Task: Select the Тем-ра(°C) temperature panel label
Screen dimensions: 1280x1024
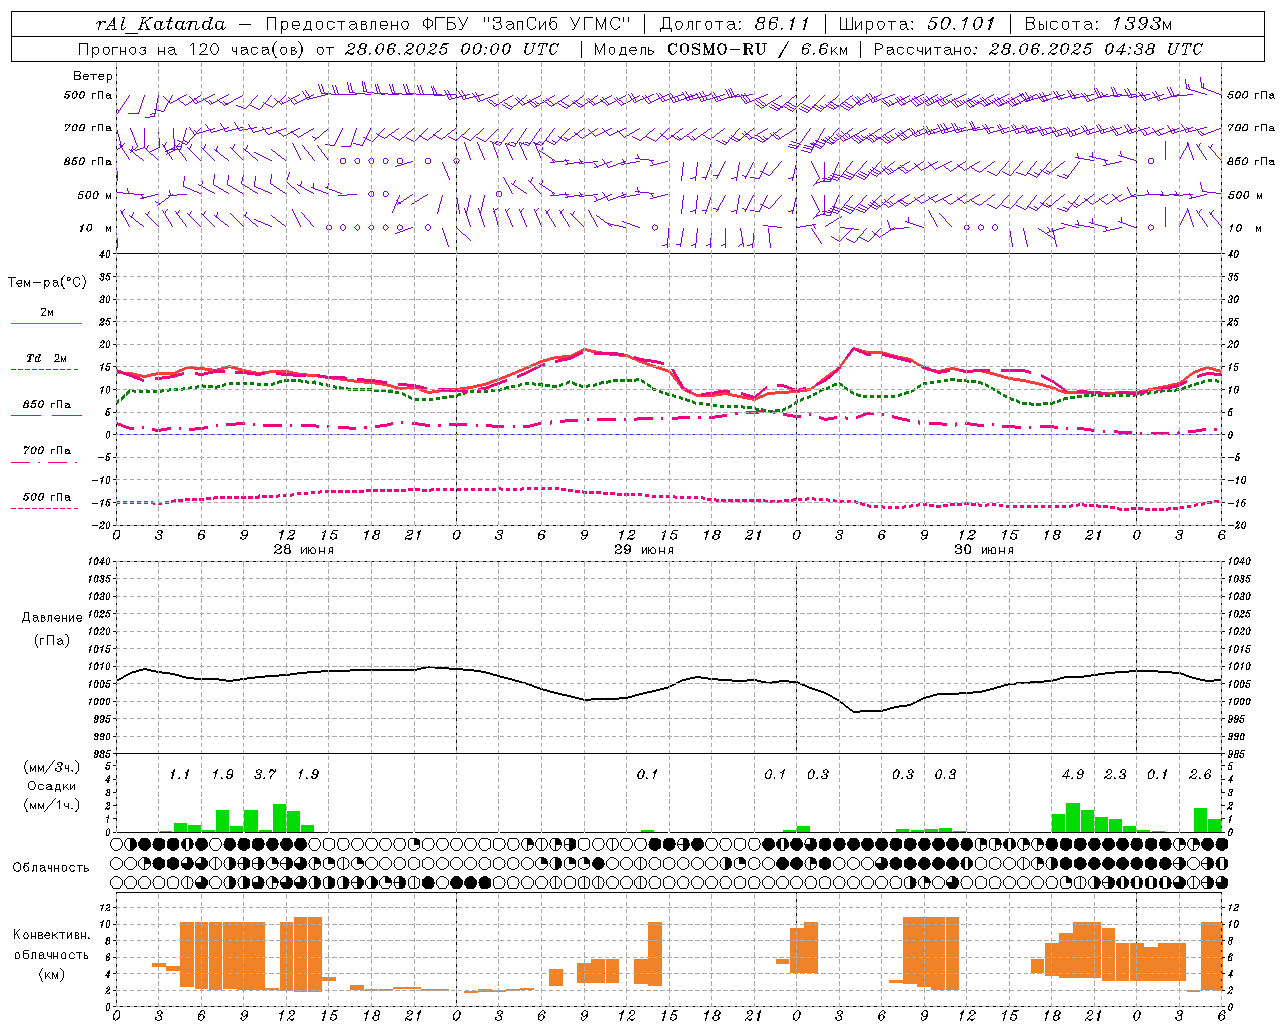Action: [x=47, y=283]
